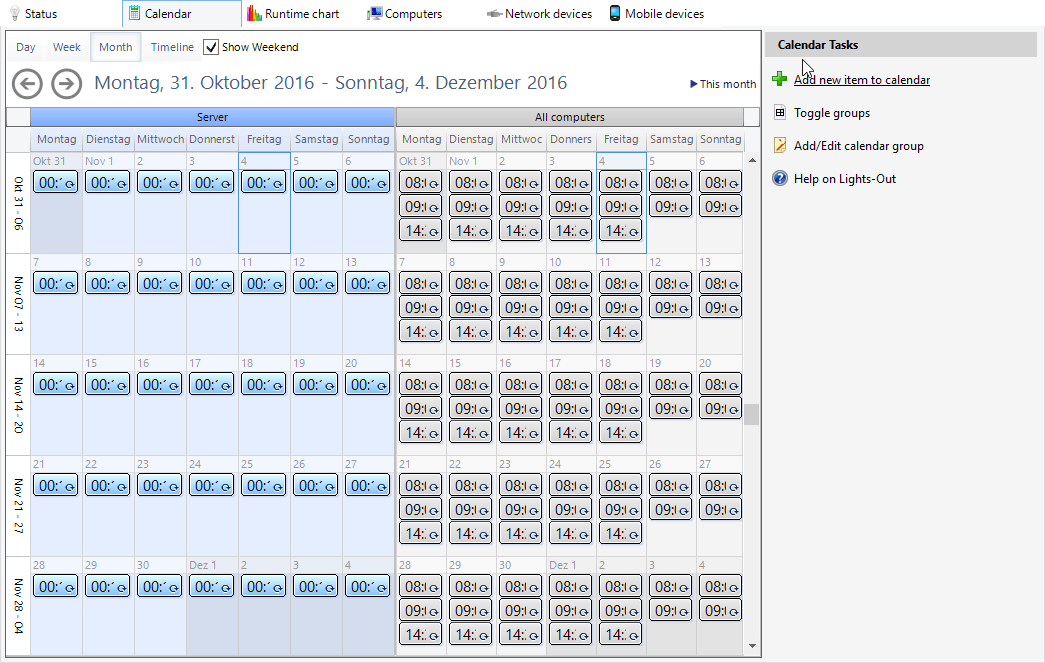Switch to the Network devices tab
This screenshot has width=1045, height=663.
[539, 13]
